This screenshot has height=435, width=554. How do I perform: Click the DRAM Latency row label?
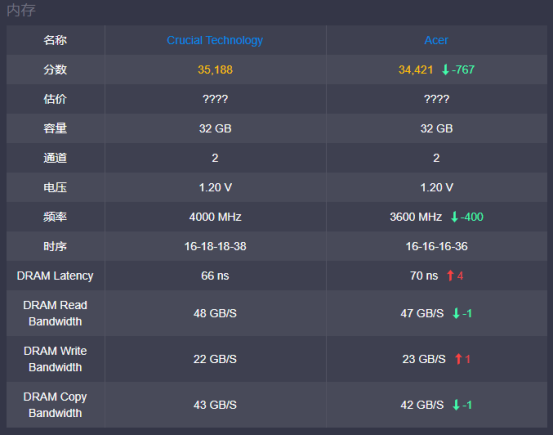(x=55, y=276)
